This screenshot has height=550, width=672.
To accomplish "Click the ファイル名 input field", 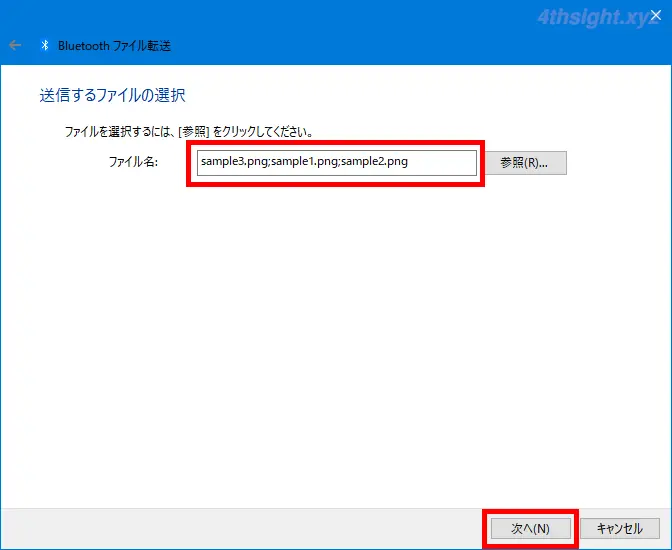I will [x=336, y=162].
